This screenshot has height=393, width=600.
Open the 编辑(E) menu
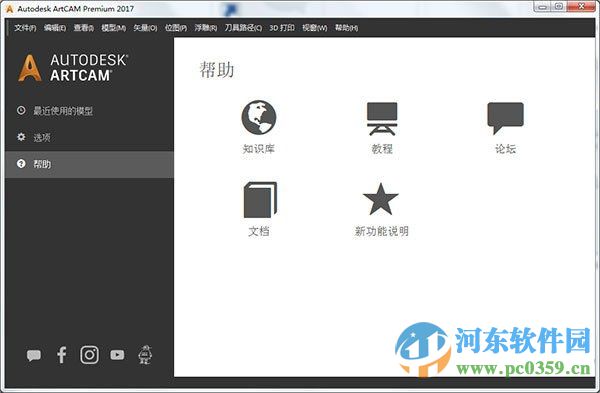point(55,28)
